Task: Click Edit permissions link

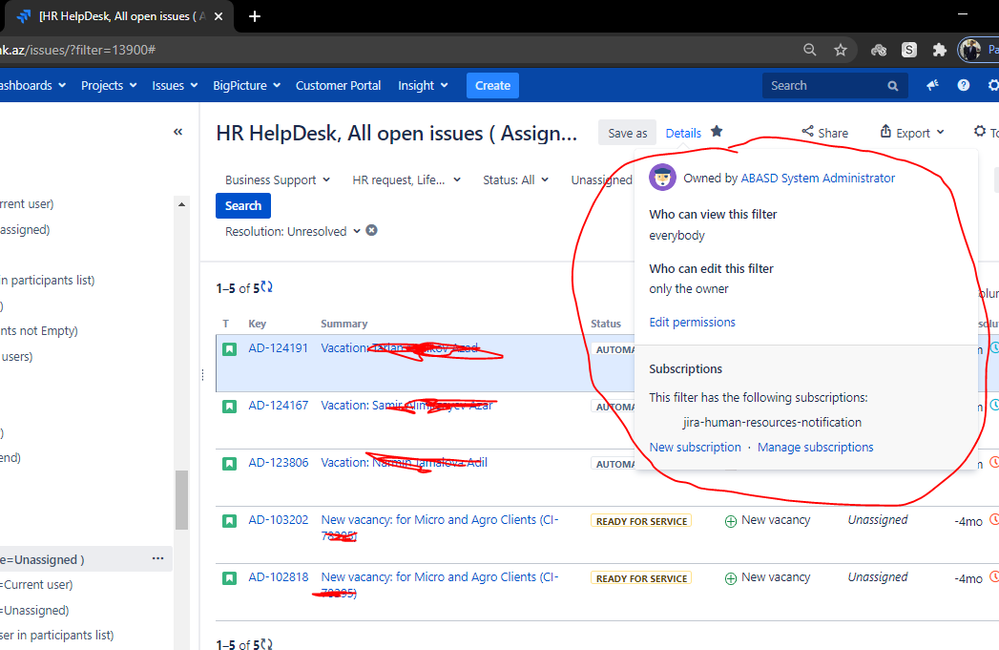Action: (692, 322)
